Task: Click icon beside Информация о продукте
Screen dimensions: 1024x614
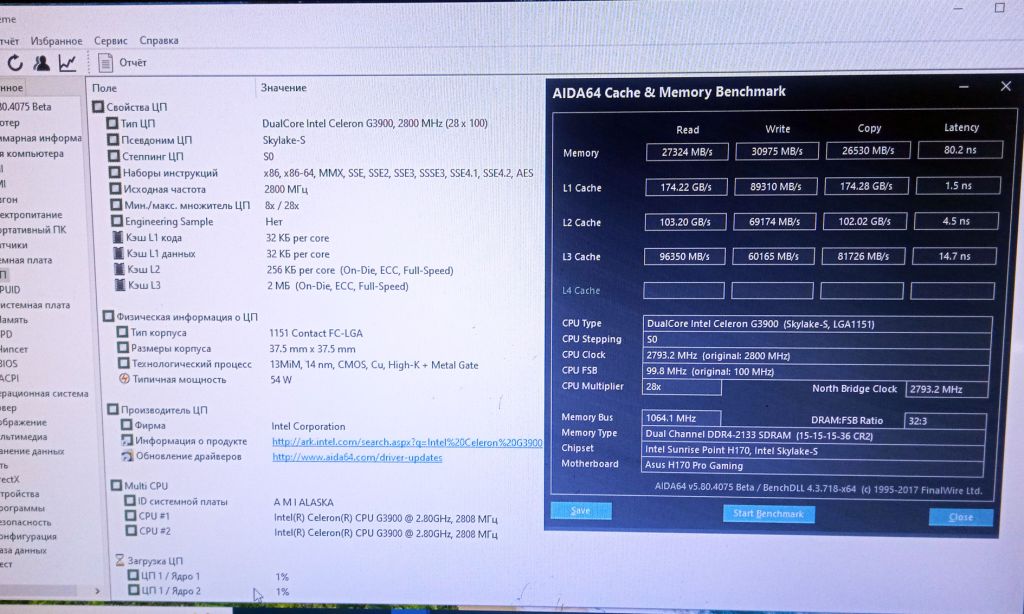Action: coord(127,440)
